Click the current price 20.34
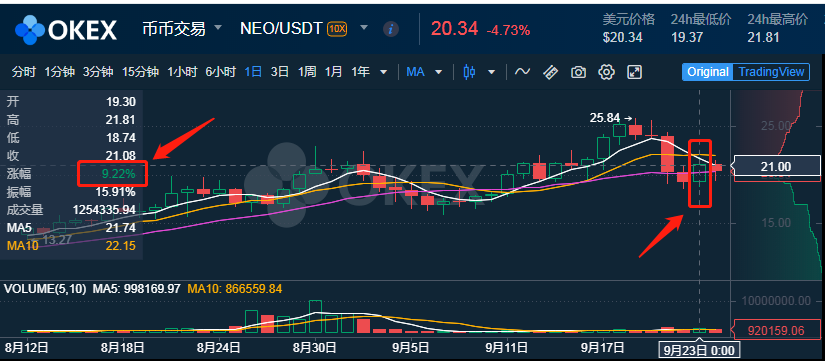Screen dimensions: 825x361 454,28
